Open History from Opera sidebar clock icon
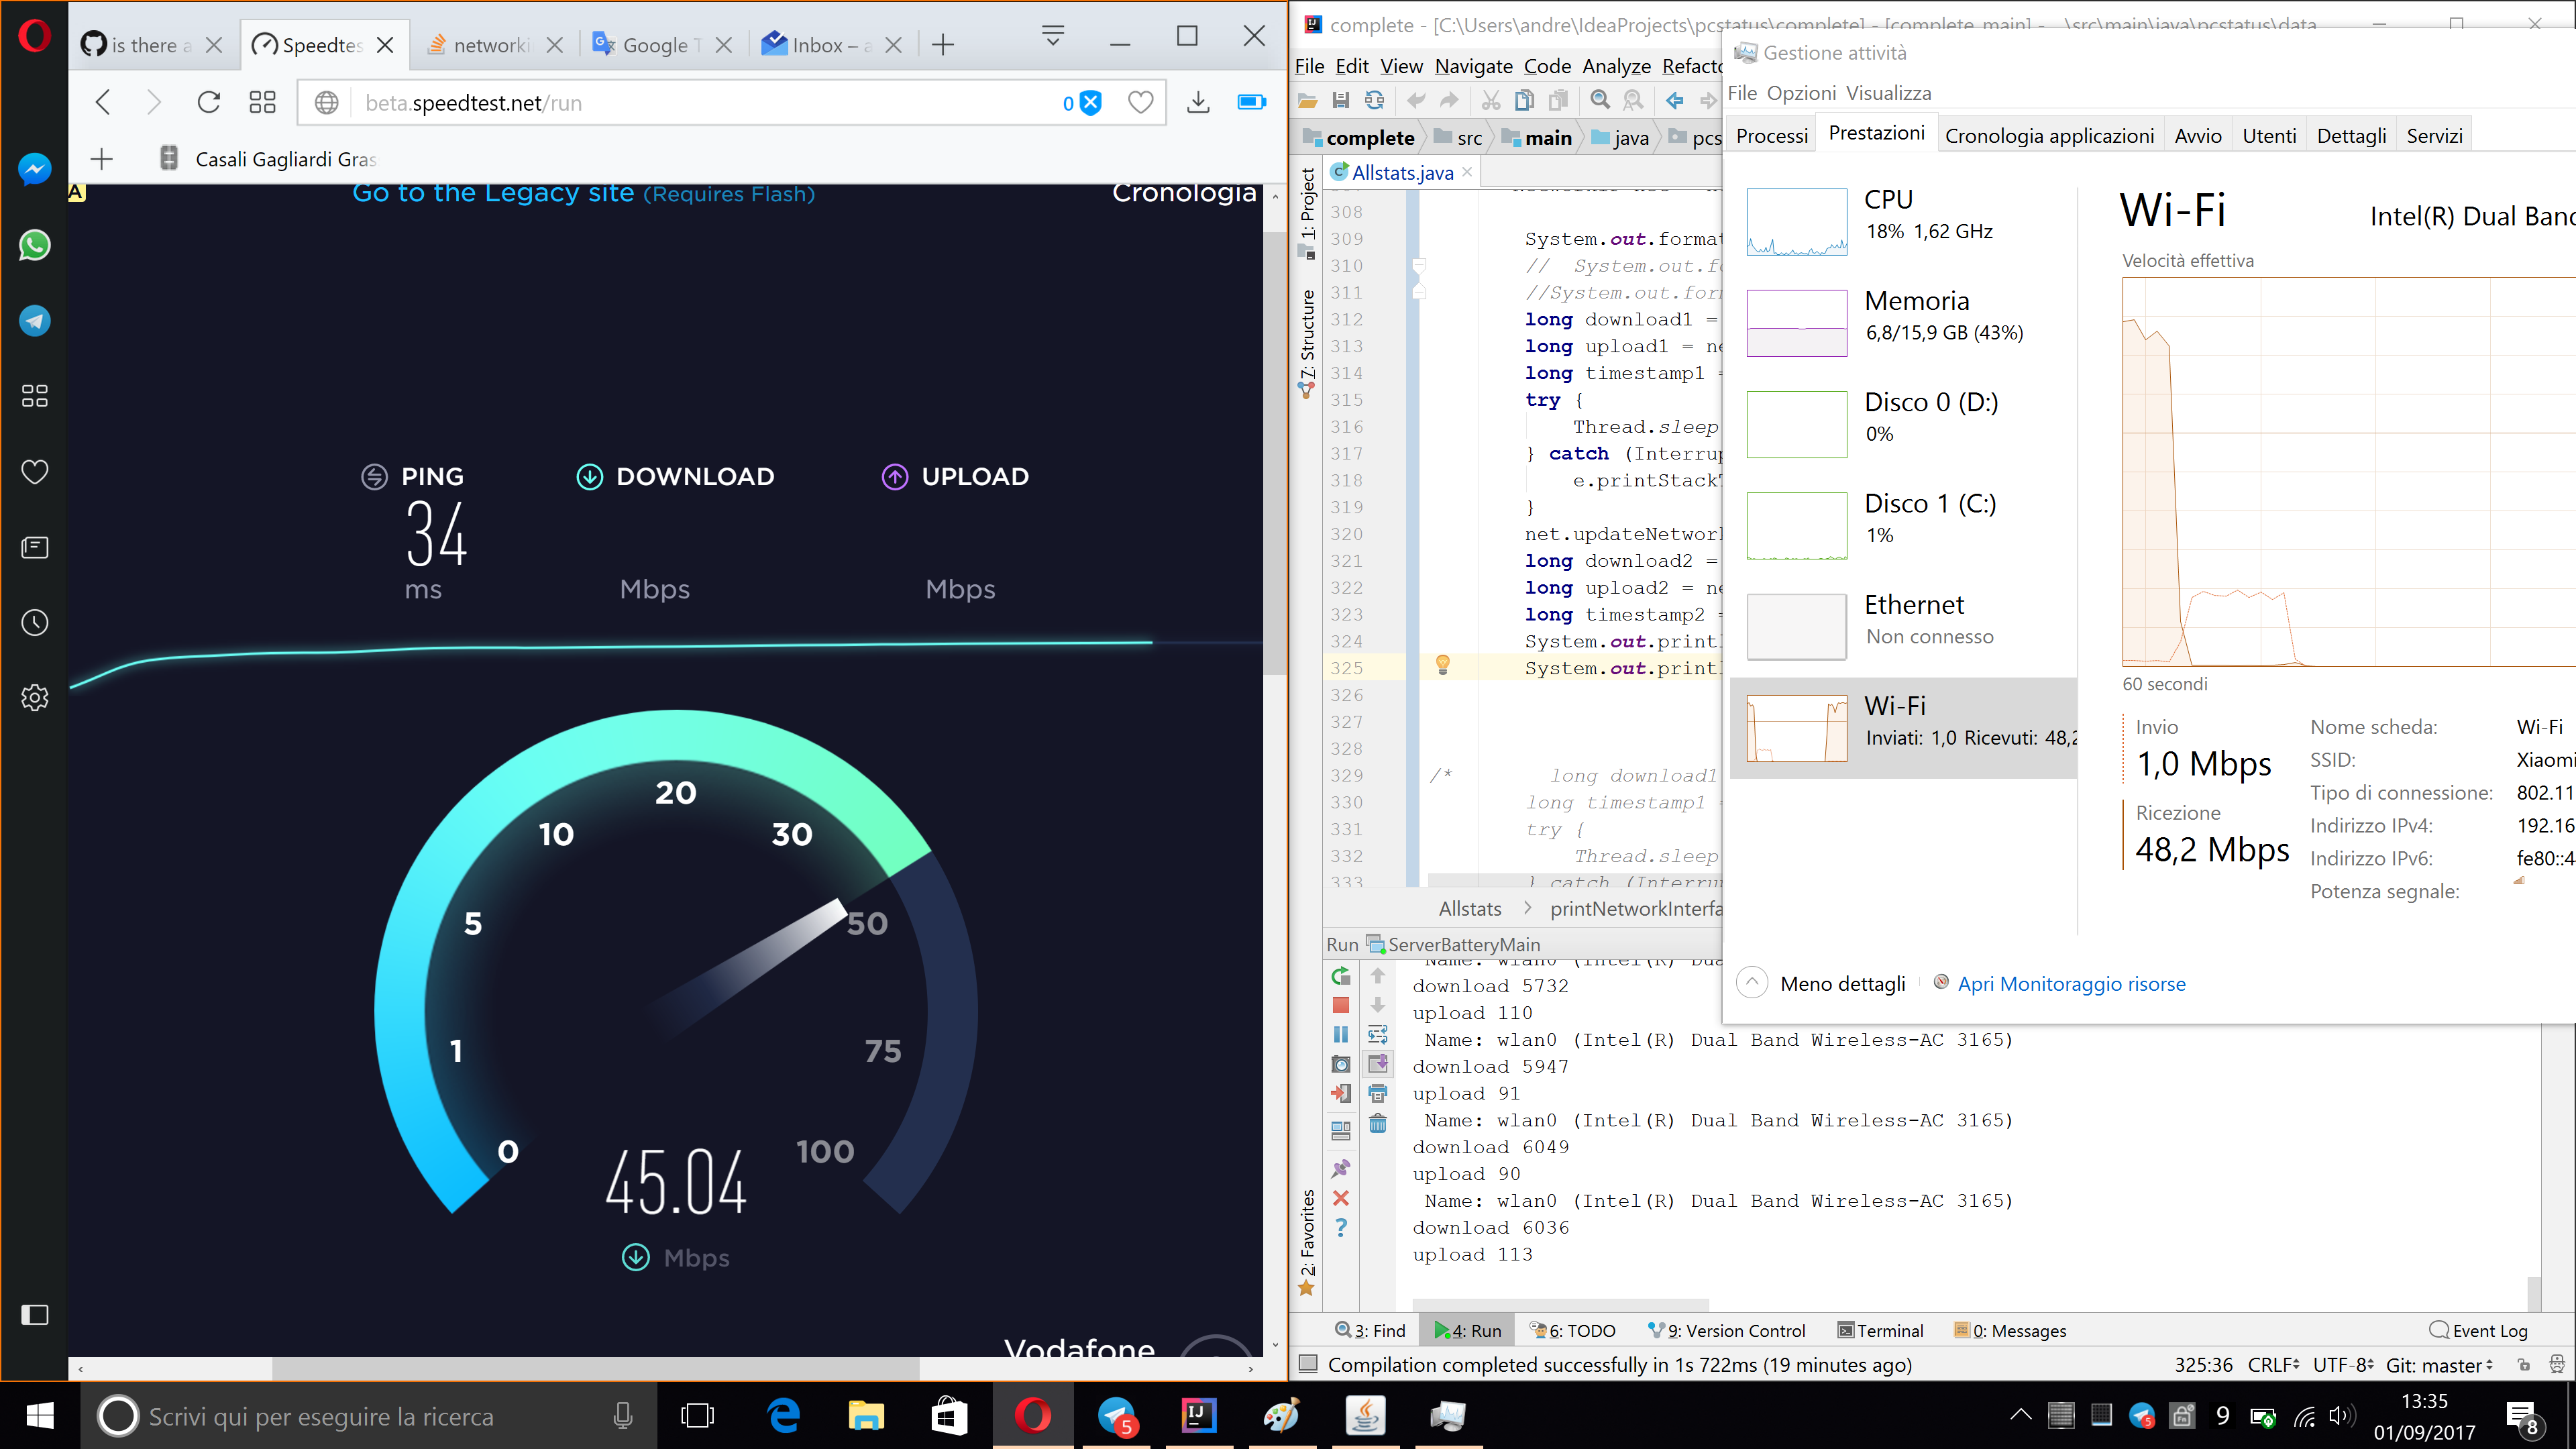The width and height of the screenshot is (2576, 1449). (x=35, y=623)
